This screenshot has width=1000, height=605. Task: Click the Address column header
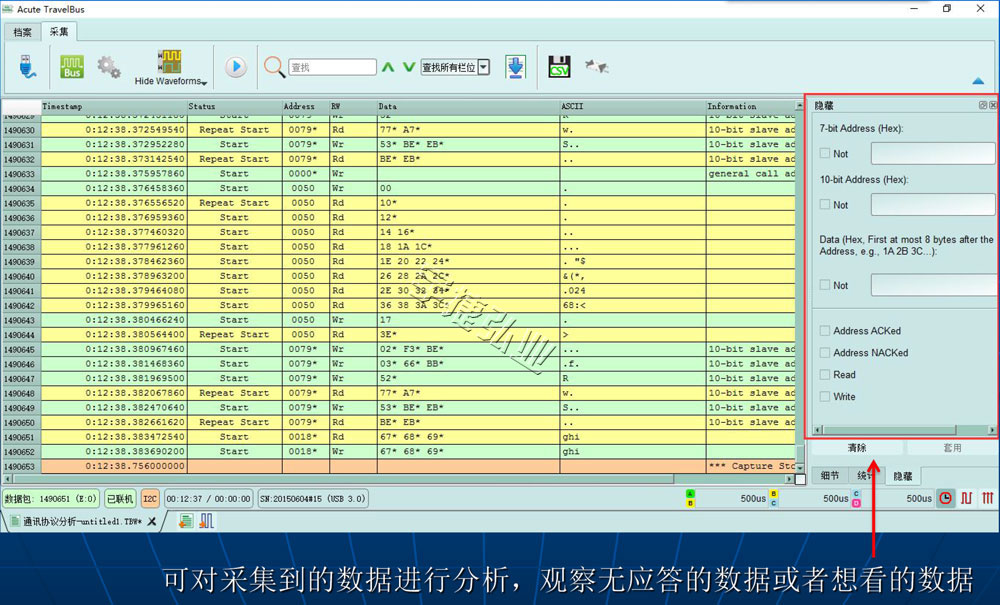(305, 106)
